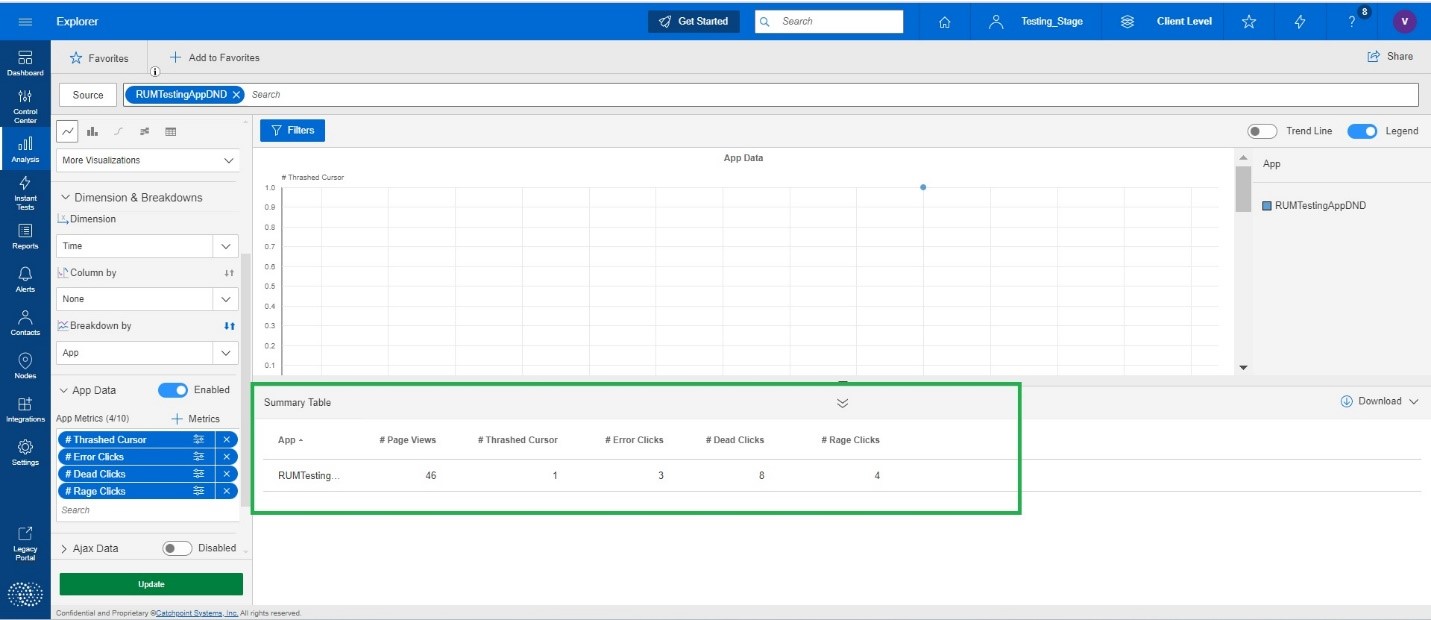Open Client Level menu

click(1166, 21)
